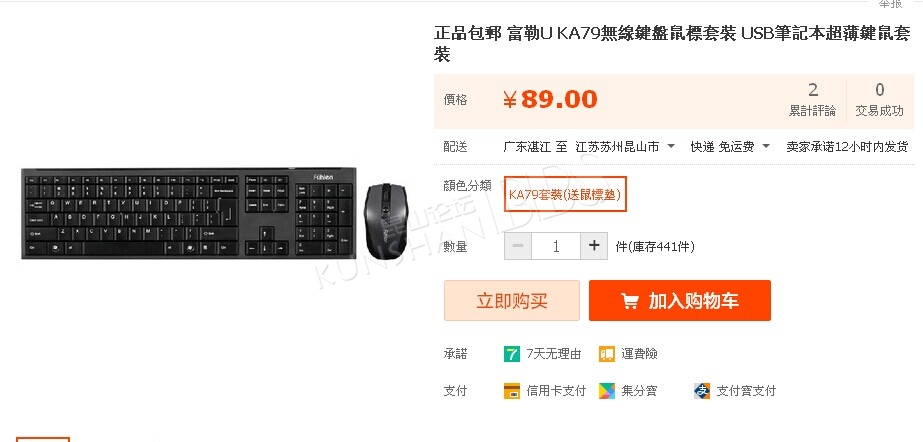Select the KA79套裝(送鼠標墊) option
Viewport: 923px width, 442px height.
click(565, 194)
